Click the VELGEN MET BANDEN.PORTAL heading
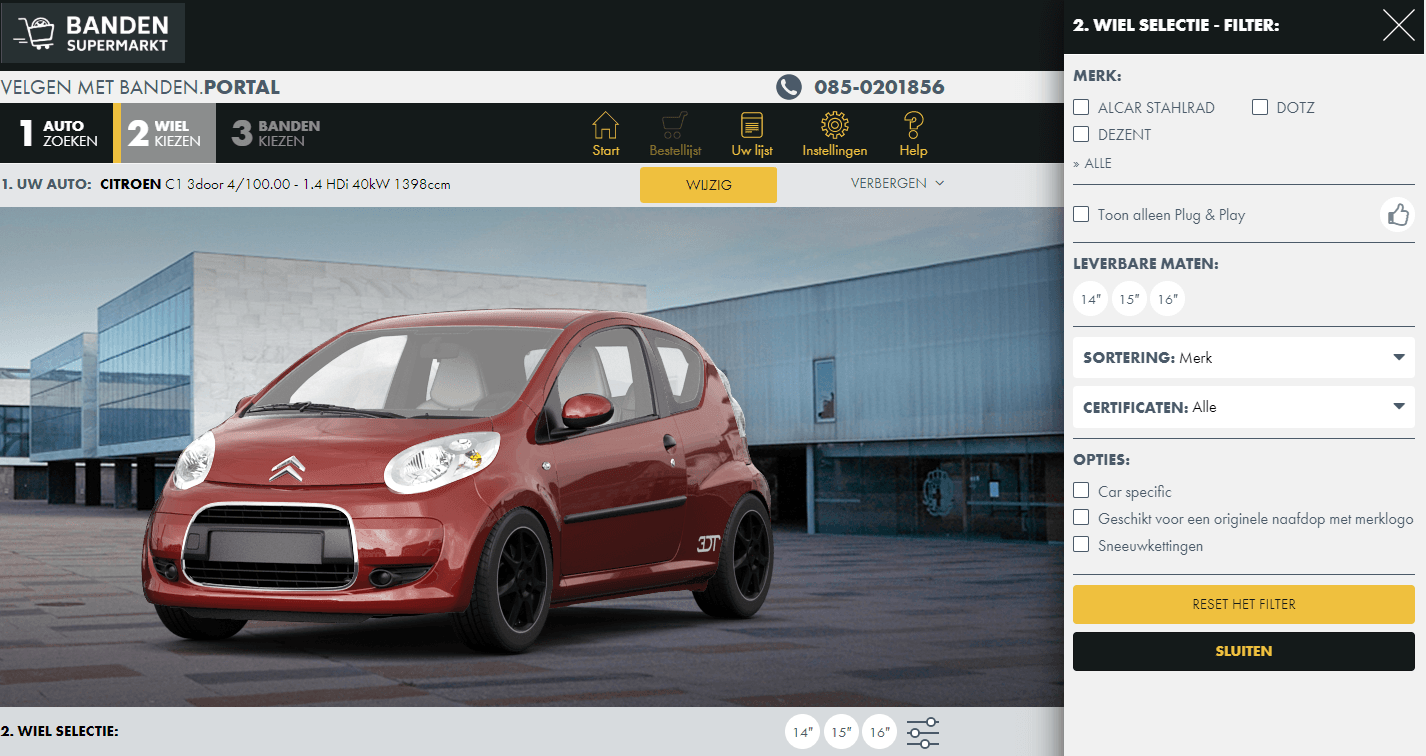The width and height of the screenshot is (1426, 756). (x=140, y=88)
